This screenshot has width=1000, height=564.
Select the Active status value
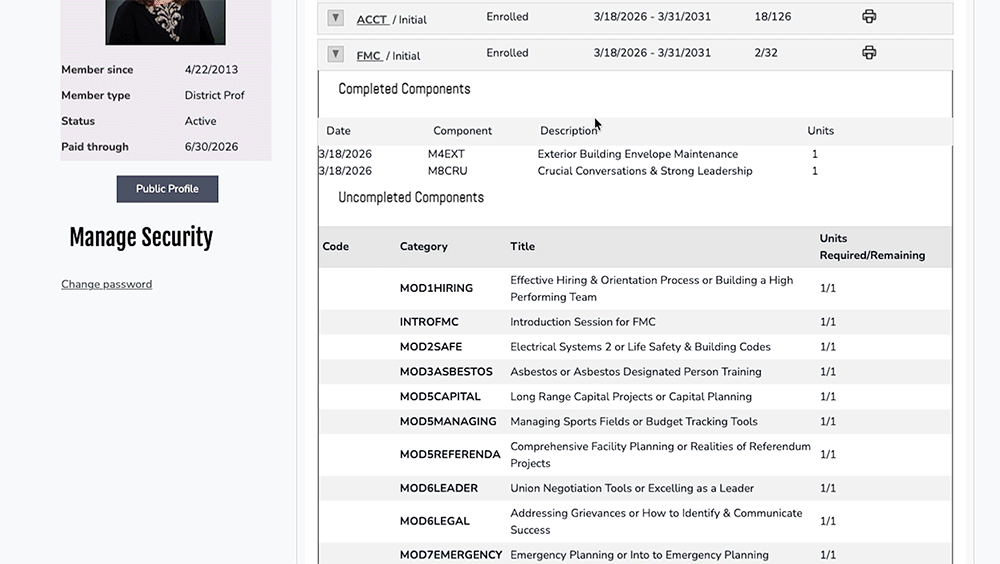point(200,121)
